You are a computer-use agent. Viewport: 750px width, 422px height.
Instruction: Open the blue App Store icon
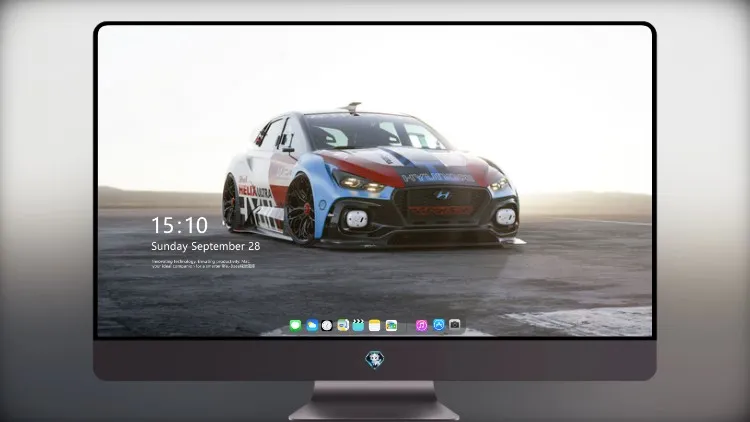(x=439, y=325)
